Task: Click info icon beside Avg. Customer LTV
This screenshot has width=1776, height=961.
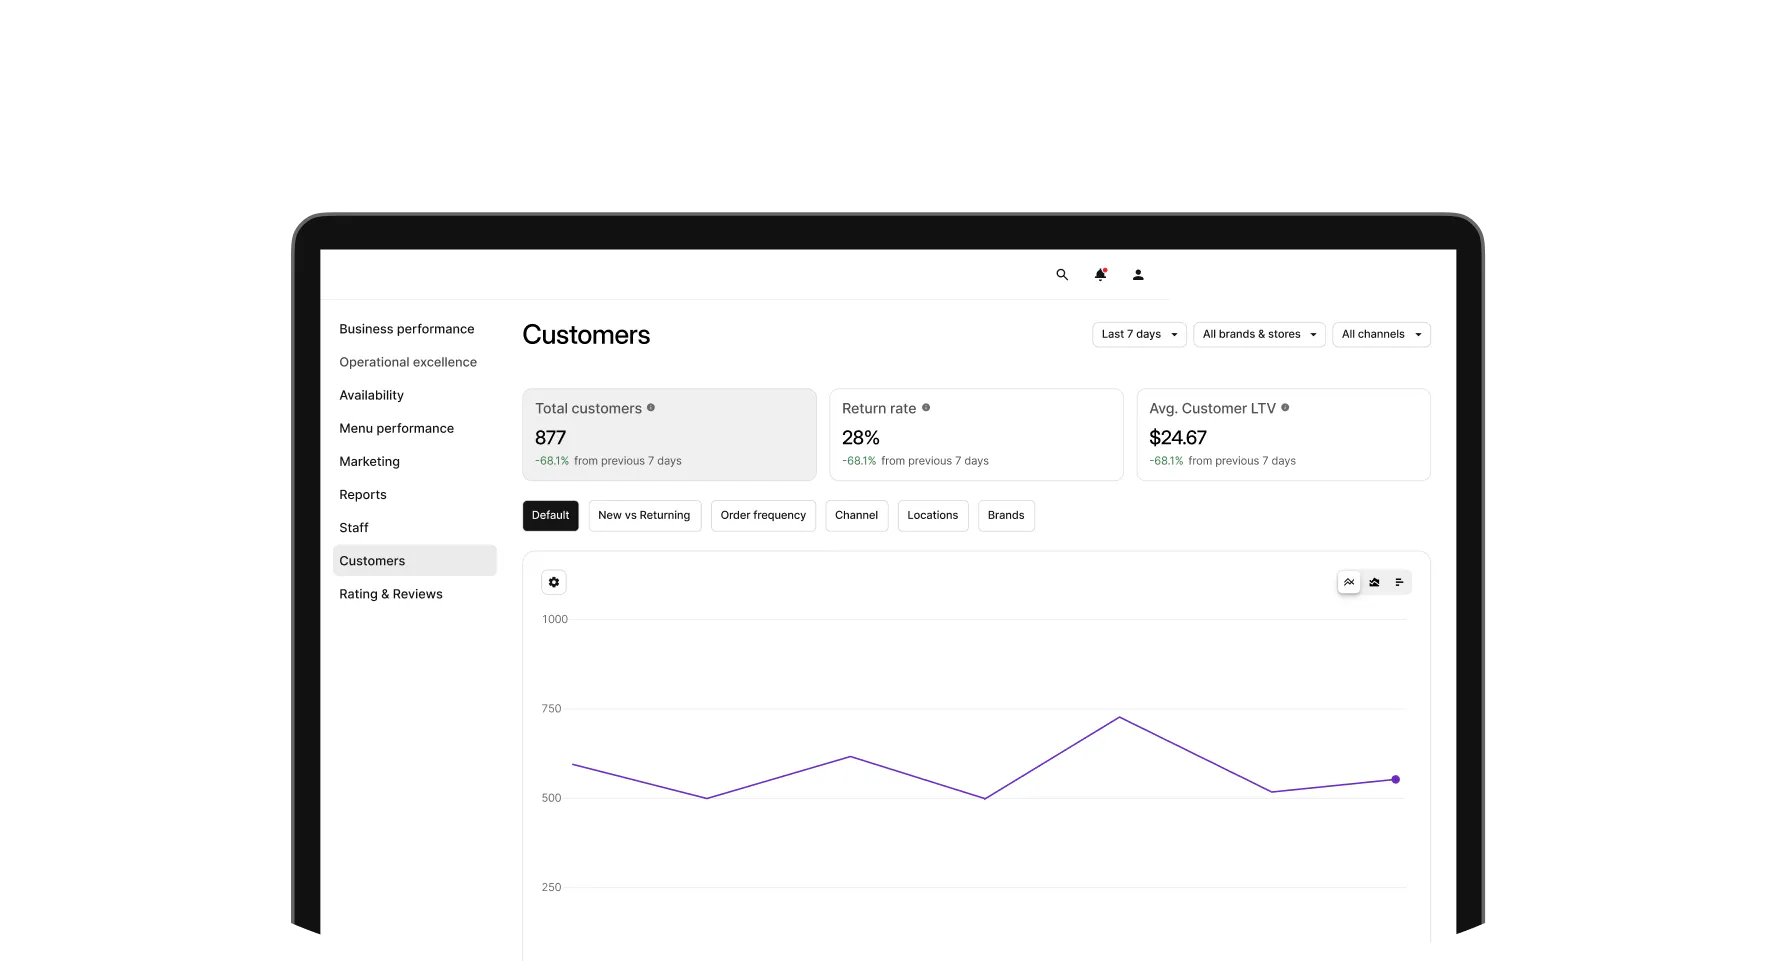Action: [x=1285, y=408]
